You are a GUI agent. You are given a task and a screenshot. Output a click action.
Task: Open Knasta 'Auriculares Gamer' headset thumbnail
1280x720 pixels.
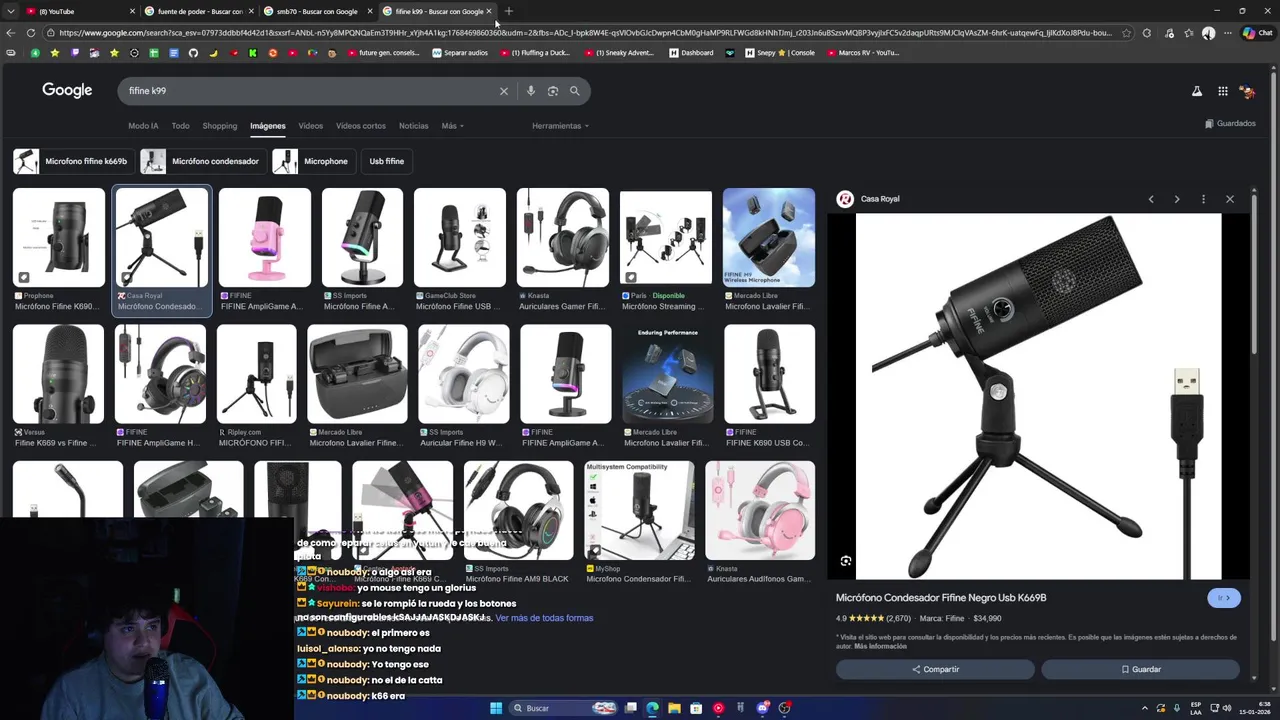click(563, 238)
